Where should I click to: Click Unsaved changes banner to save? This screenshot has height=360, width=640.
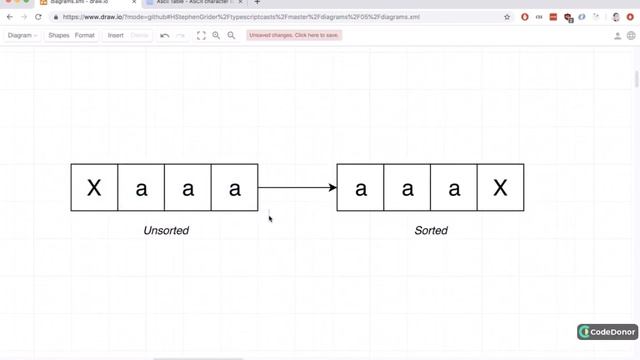coord(294,36)
